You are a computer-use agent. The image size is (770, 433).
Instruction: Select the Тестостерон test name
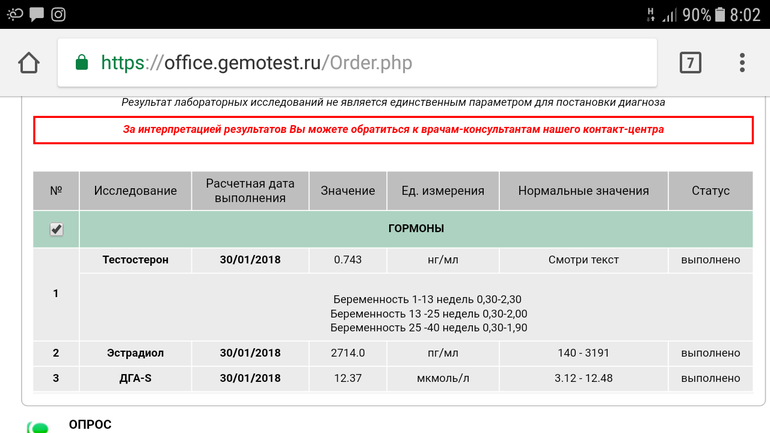point(135,260)
